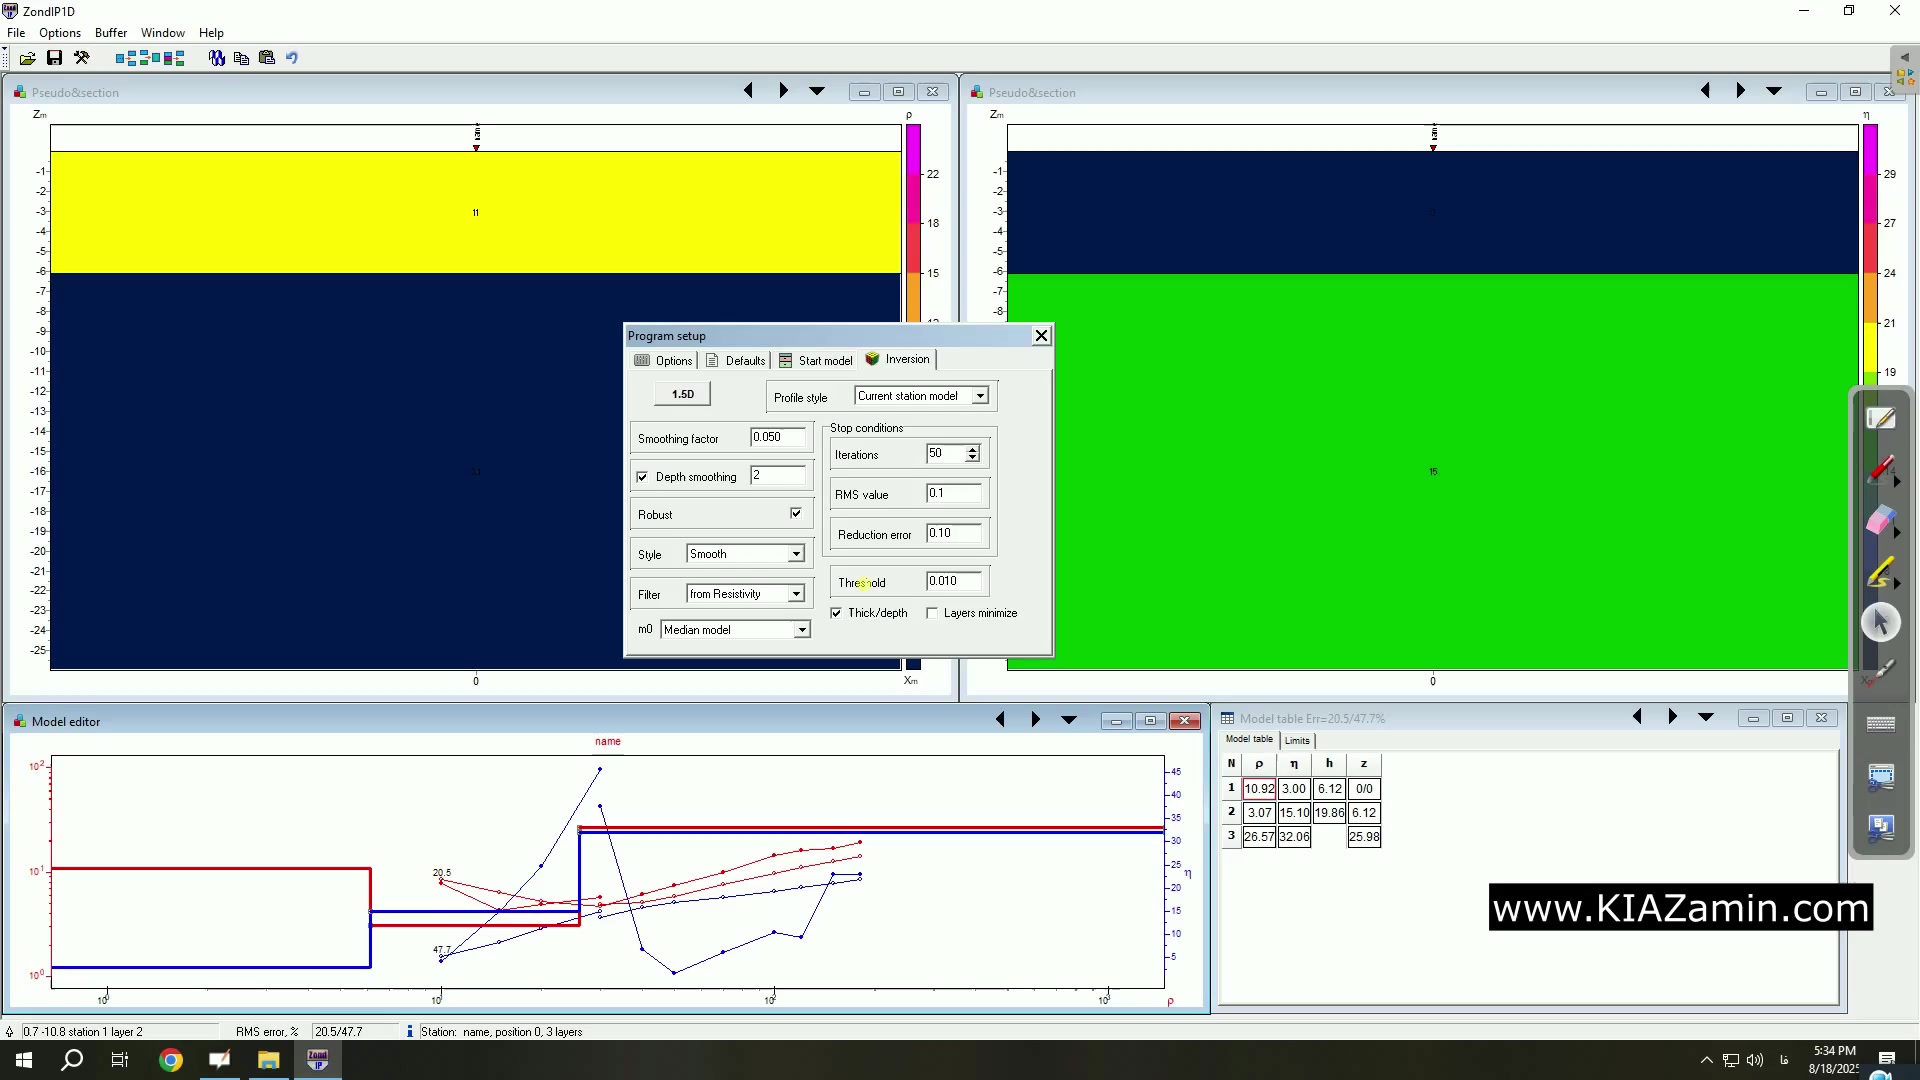
Task: Click the Smoothing factor input field
Action: point(778,437)
